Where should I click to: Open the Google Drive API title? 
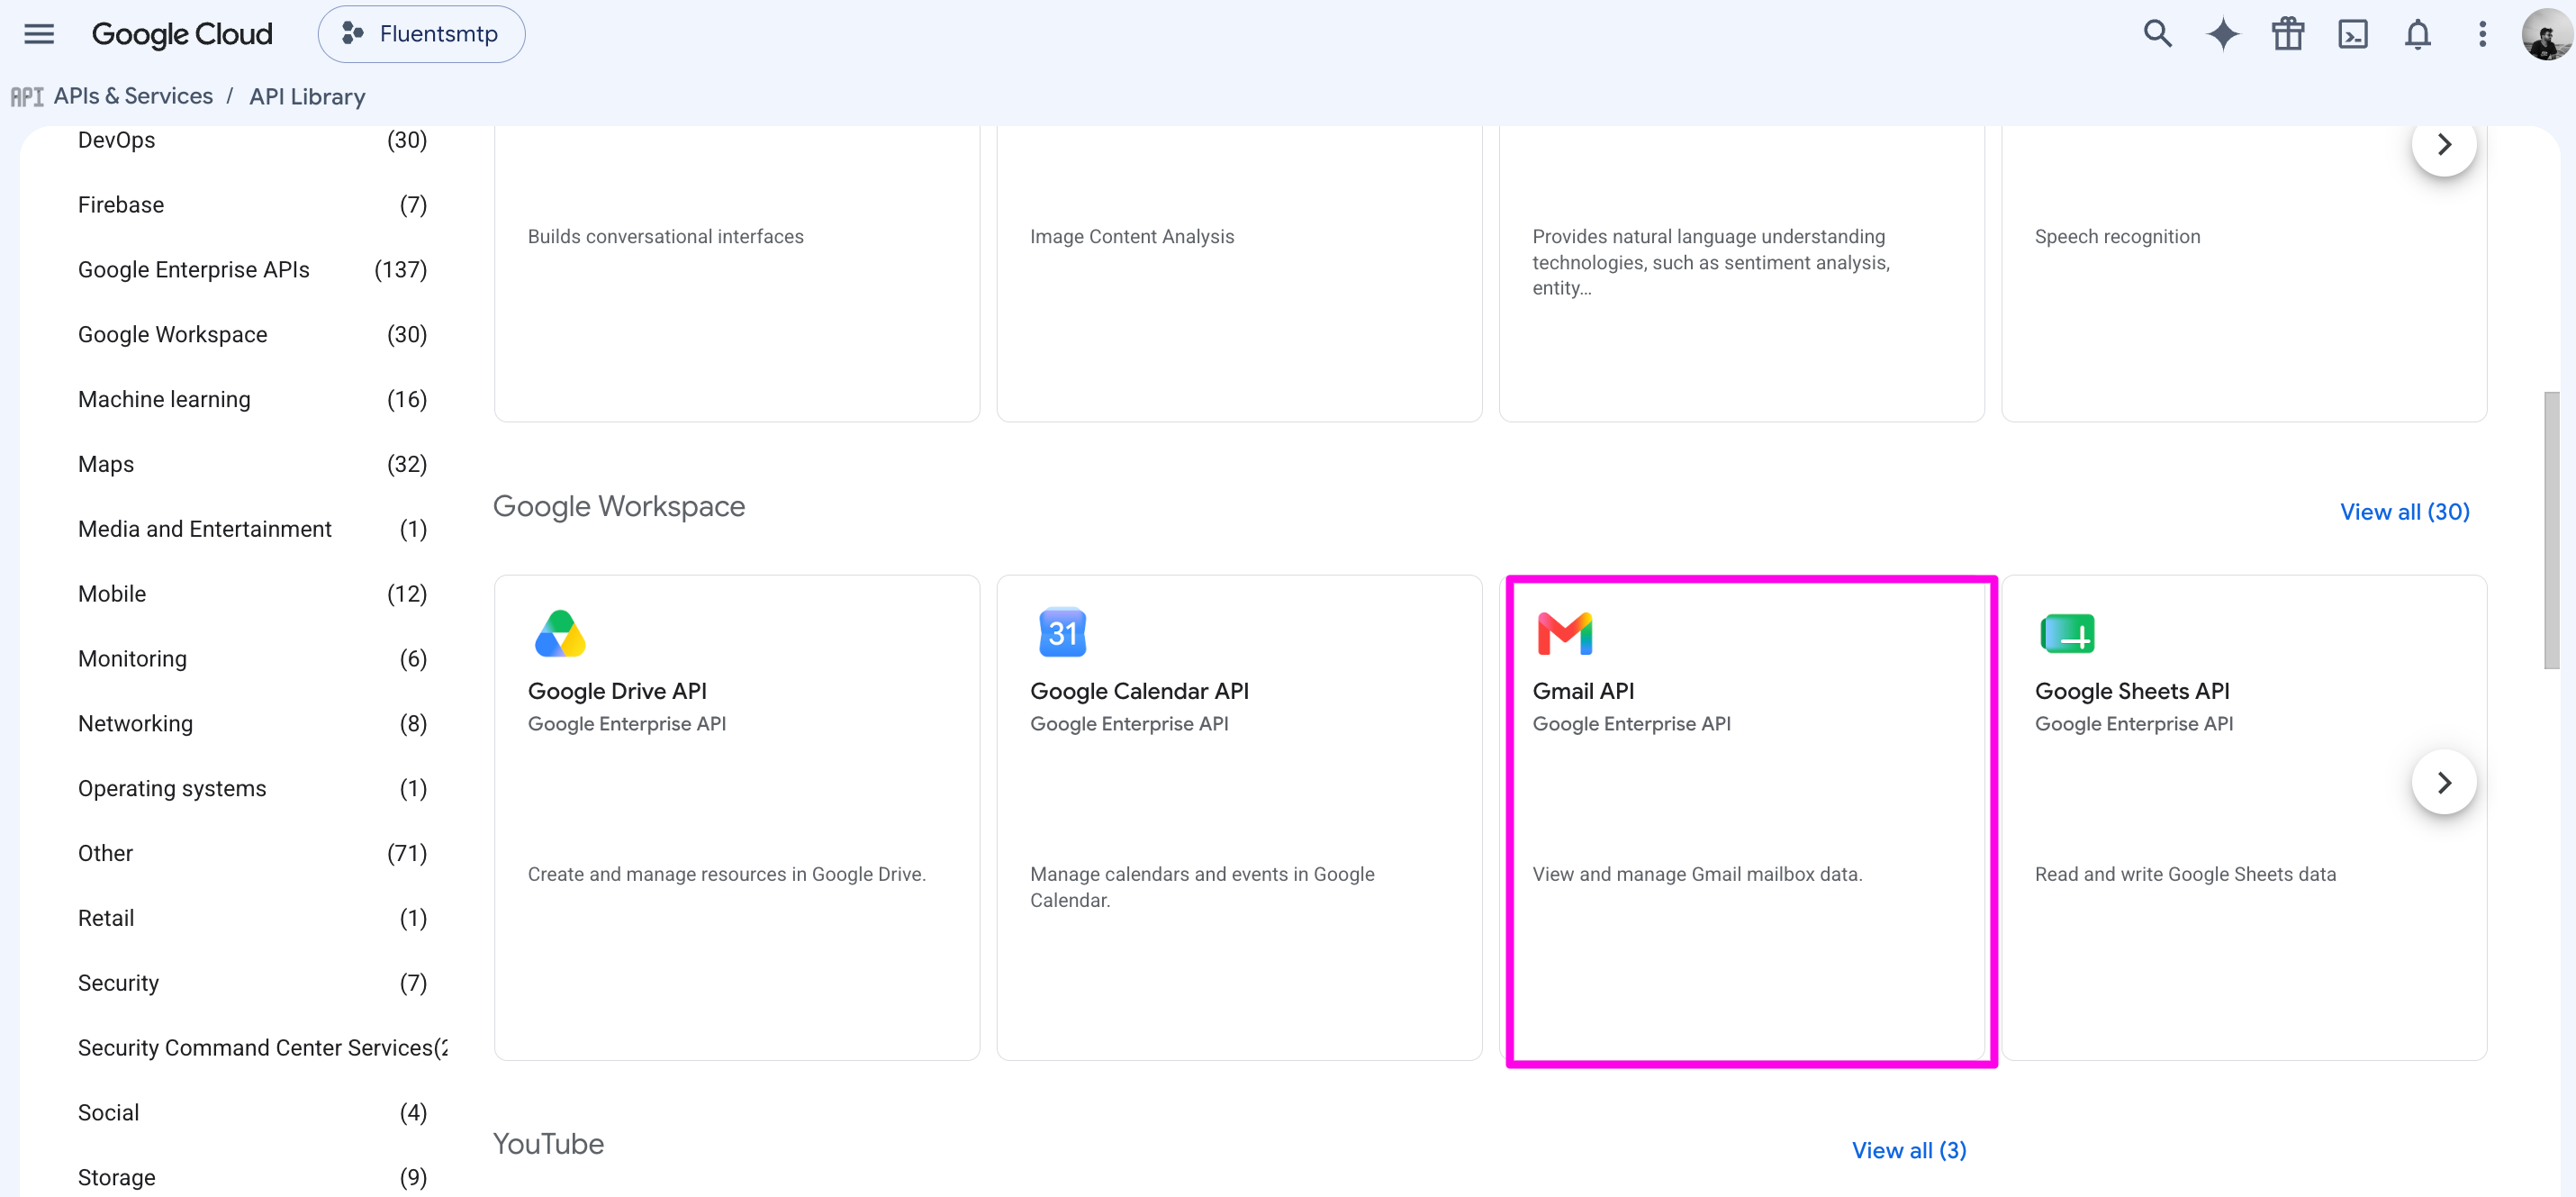(617, 691)
